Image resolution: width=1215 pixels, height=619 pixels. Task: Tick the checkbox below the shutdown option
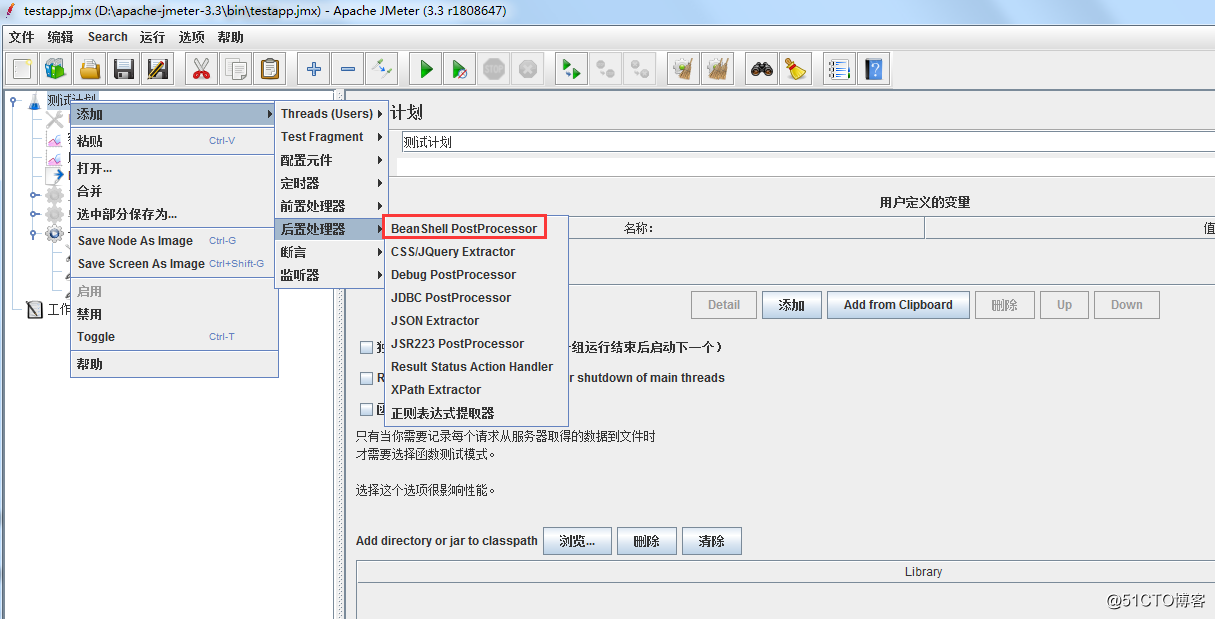(x=366, y=409)
